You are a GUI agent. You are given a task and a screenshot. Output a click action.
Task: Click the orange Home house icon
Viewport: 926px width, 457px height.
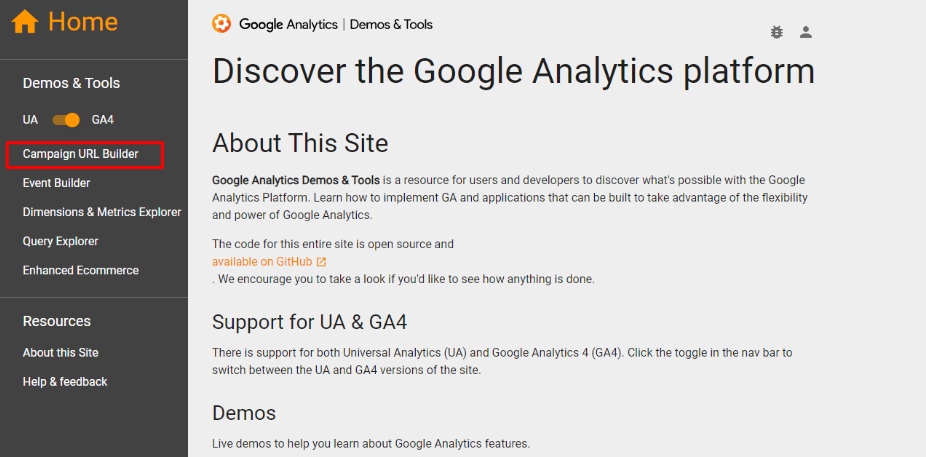click(25, 22)
